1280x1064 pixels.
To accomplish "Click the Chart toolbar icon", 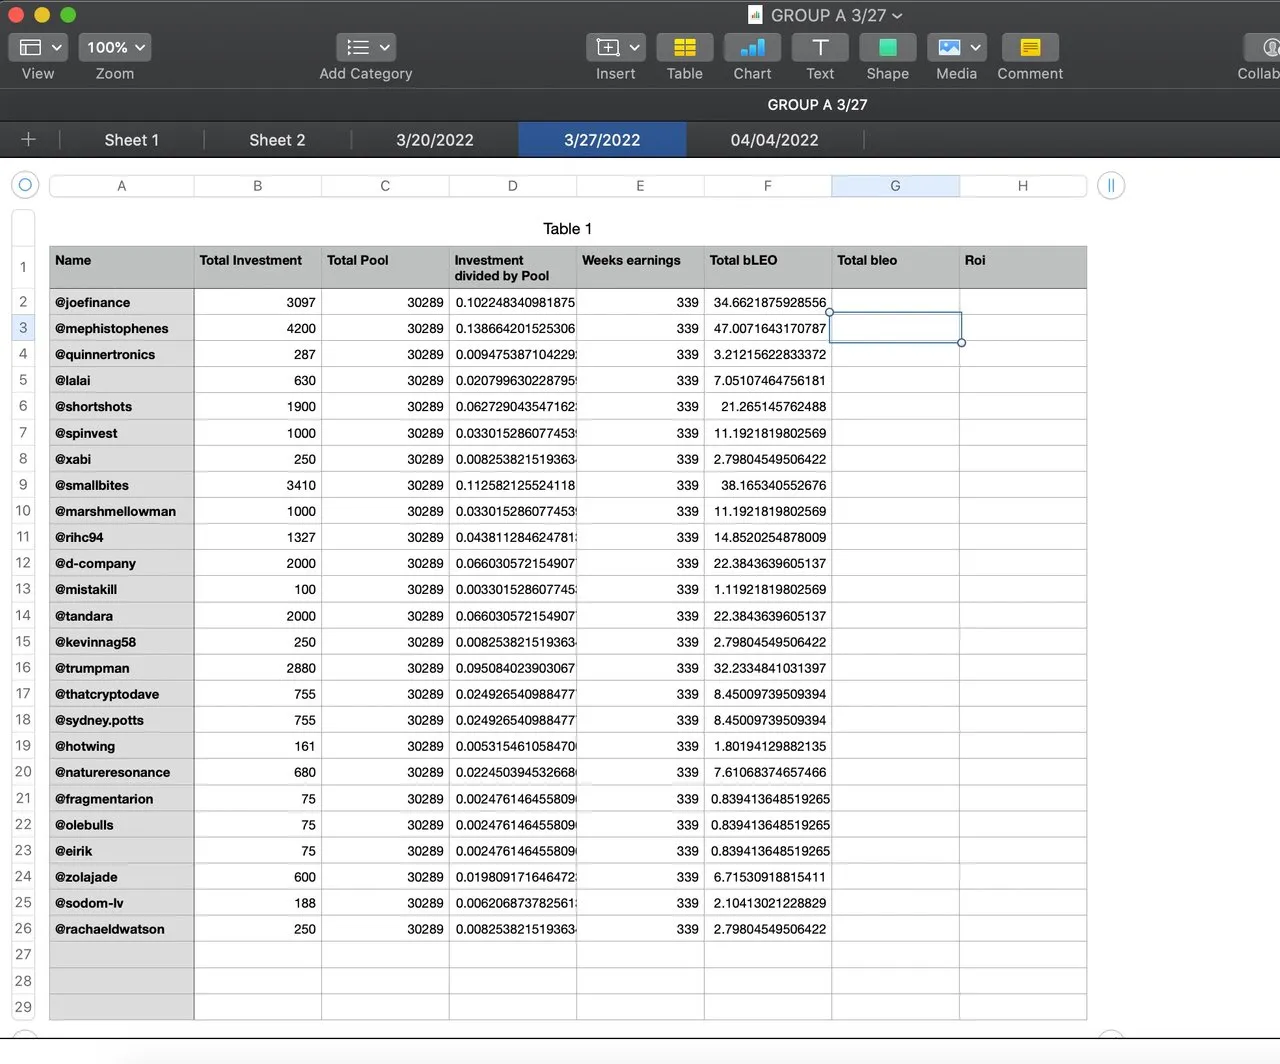I will (753, 47).
